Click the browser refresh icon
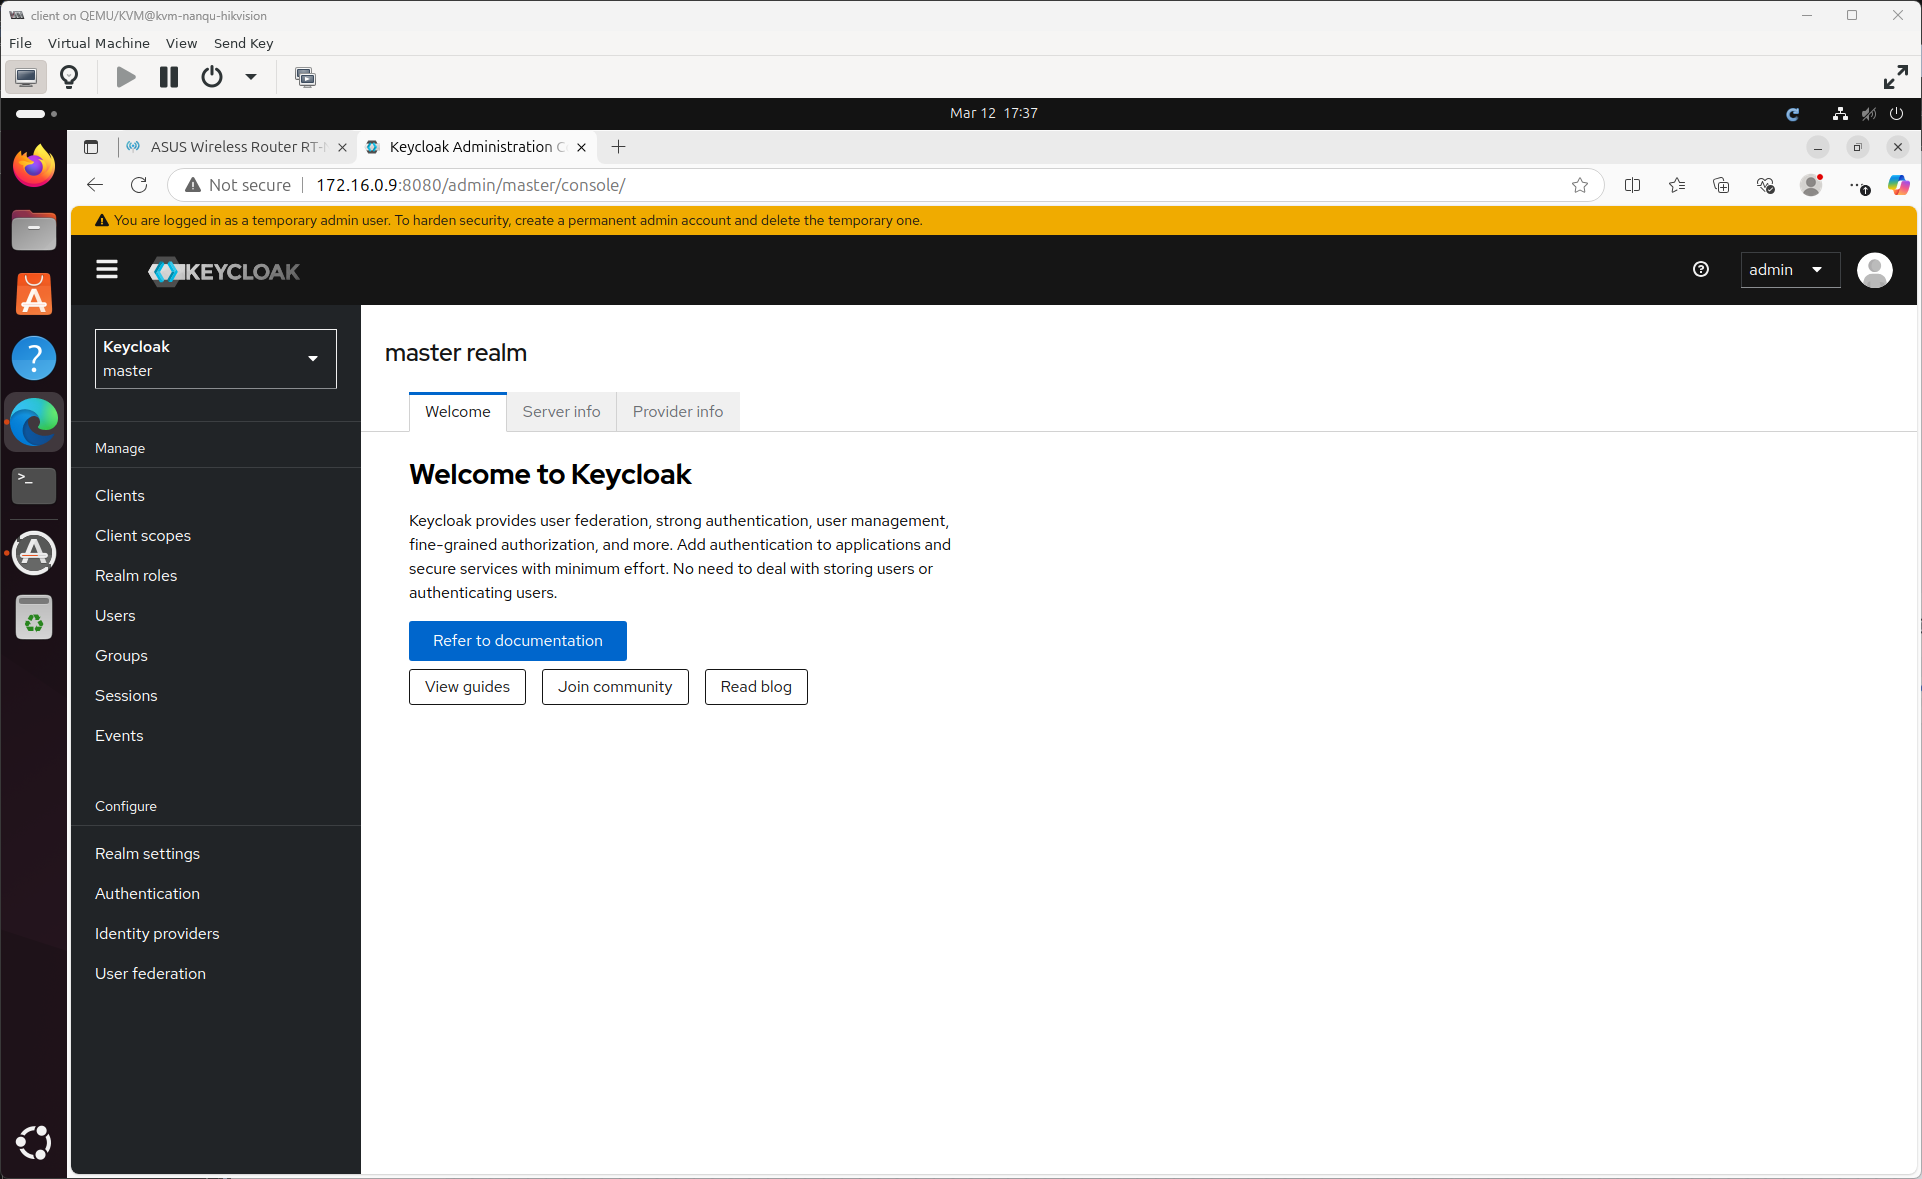 pos(139,185)
